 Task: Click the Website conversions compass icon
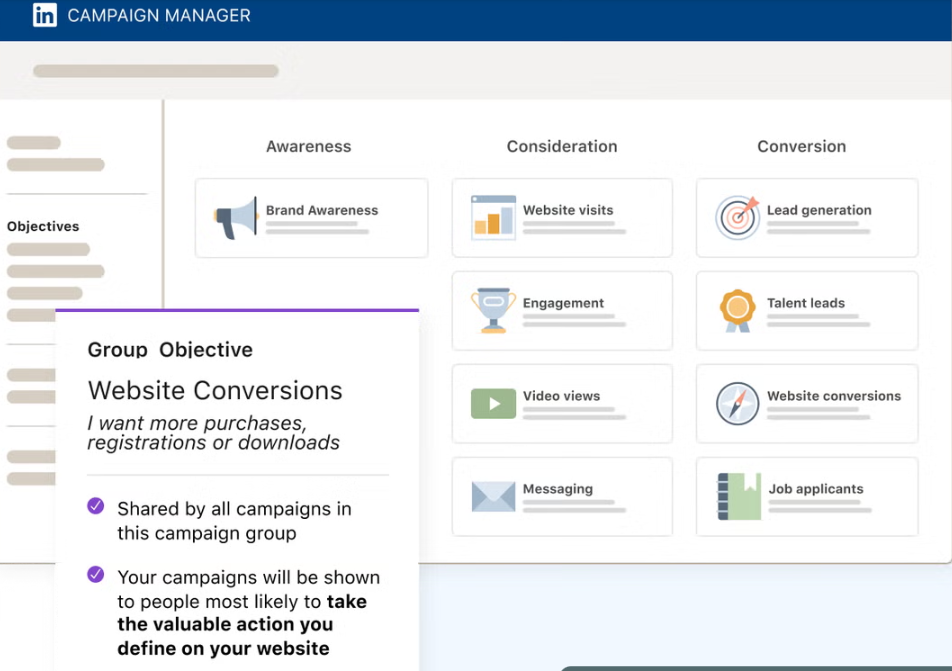(x=737, y=403)
